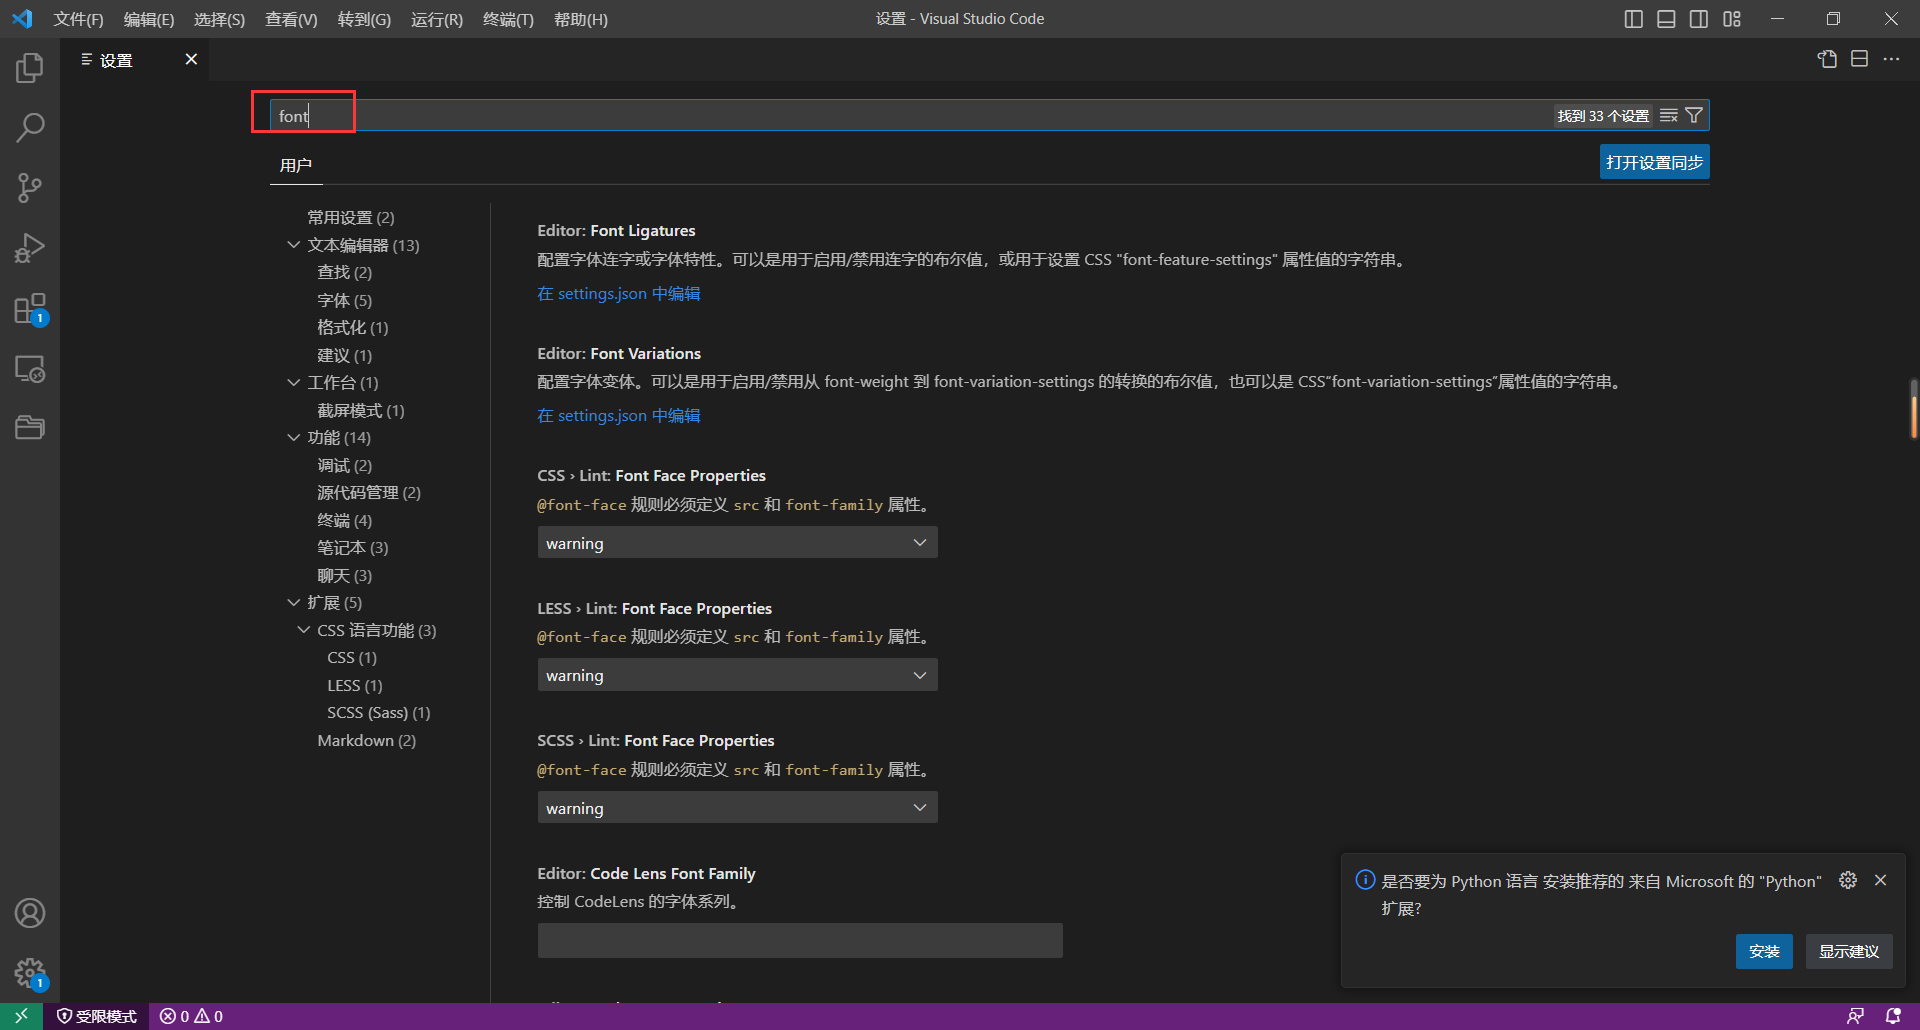
Task: Collapse the 文本编辑器 (13) tree group
Action: (293, 245)
